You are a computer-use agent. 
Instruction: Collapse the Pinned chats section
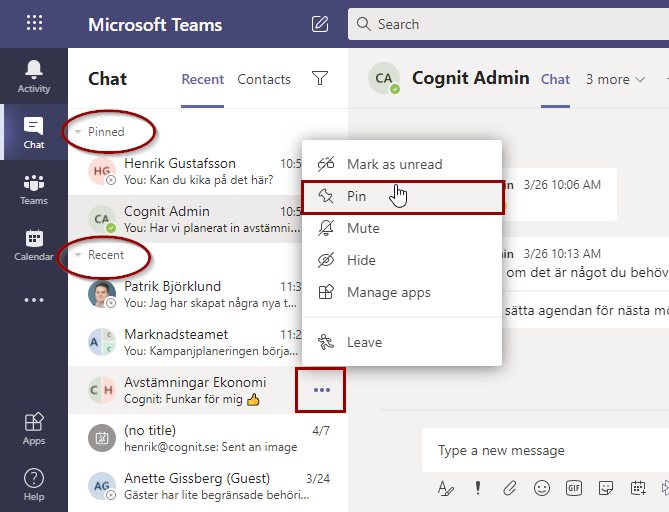(x=79, y=132)
